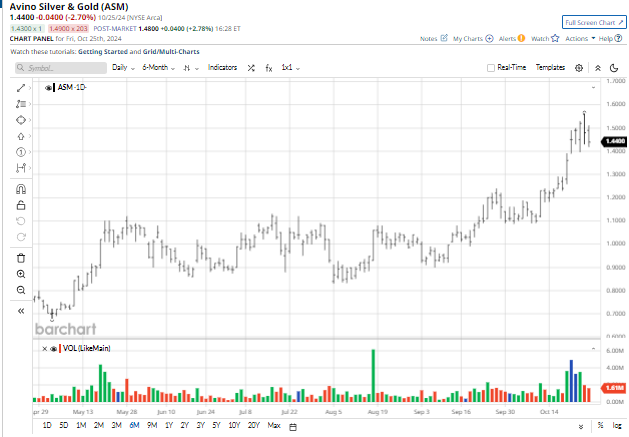Select the trend line drawing tool

[x=21, y=88]
